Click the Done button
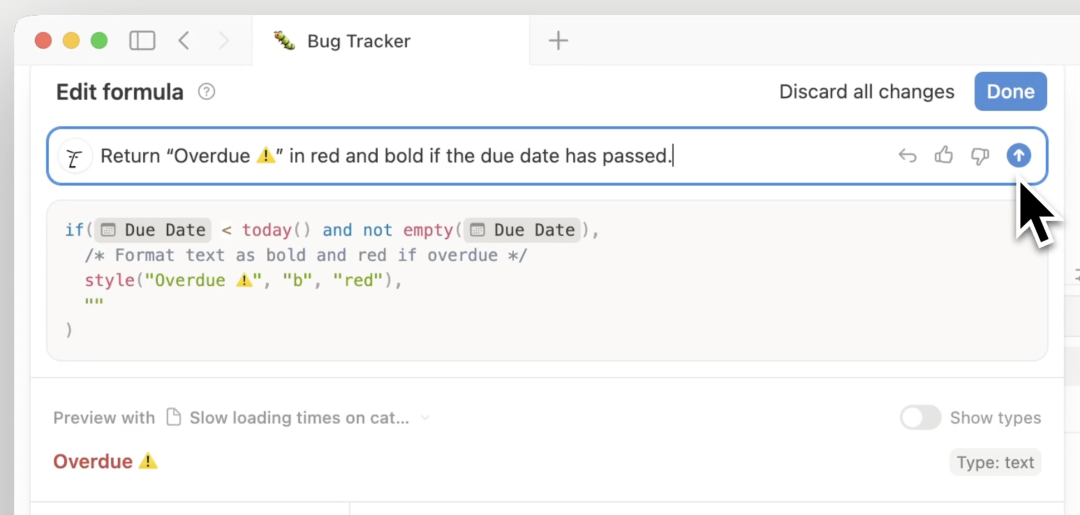1080x515 pixels. coord(1010,92)
